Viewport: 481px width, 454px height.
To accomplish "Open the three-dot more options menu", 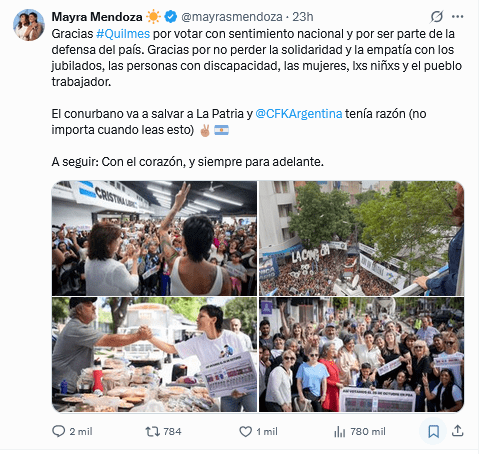I will pos(458,17).
